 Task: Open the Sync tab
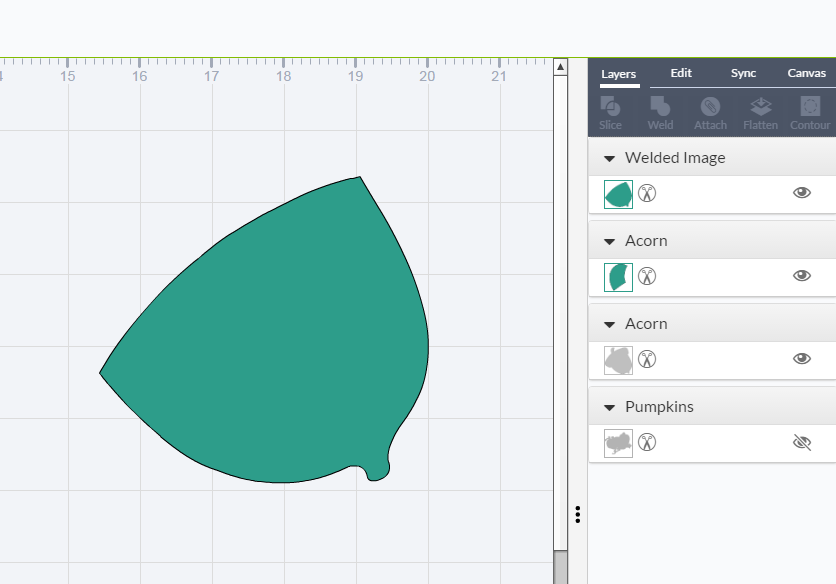(743, 73)
